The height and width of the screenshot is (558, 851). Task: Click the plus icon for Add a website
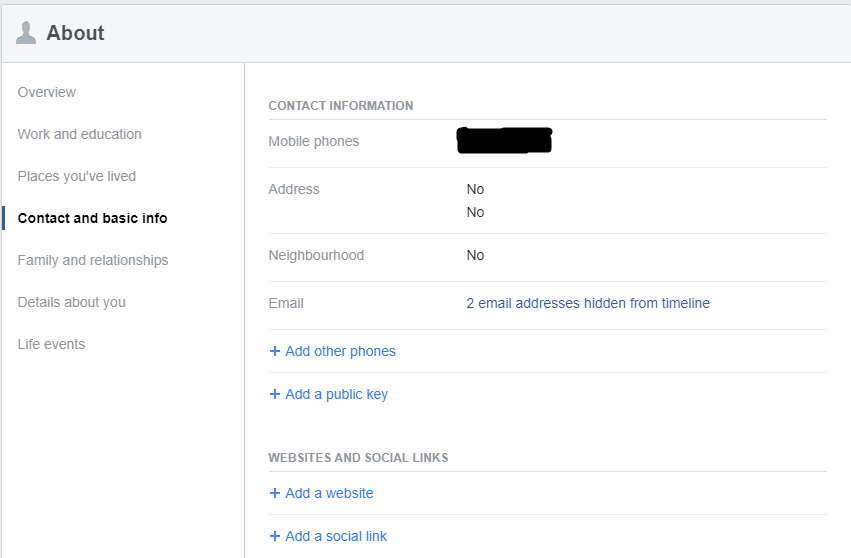pos(275,493)
